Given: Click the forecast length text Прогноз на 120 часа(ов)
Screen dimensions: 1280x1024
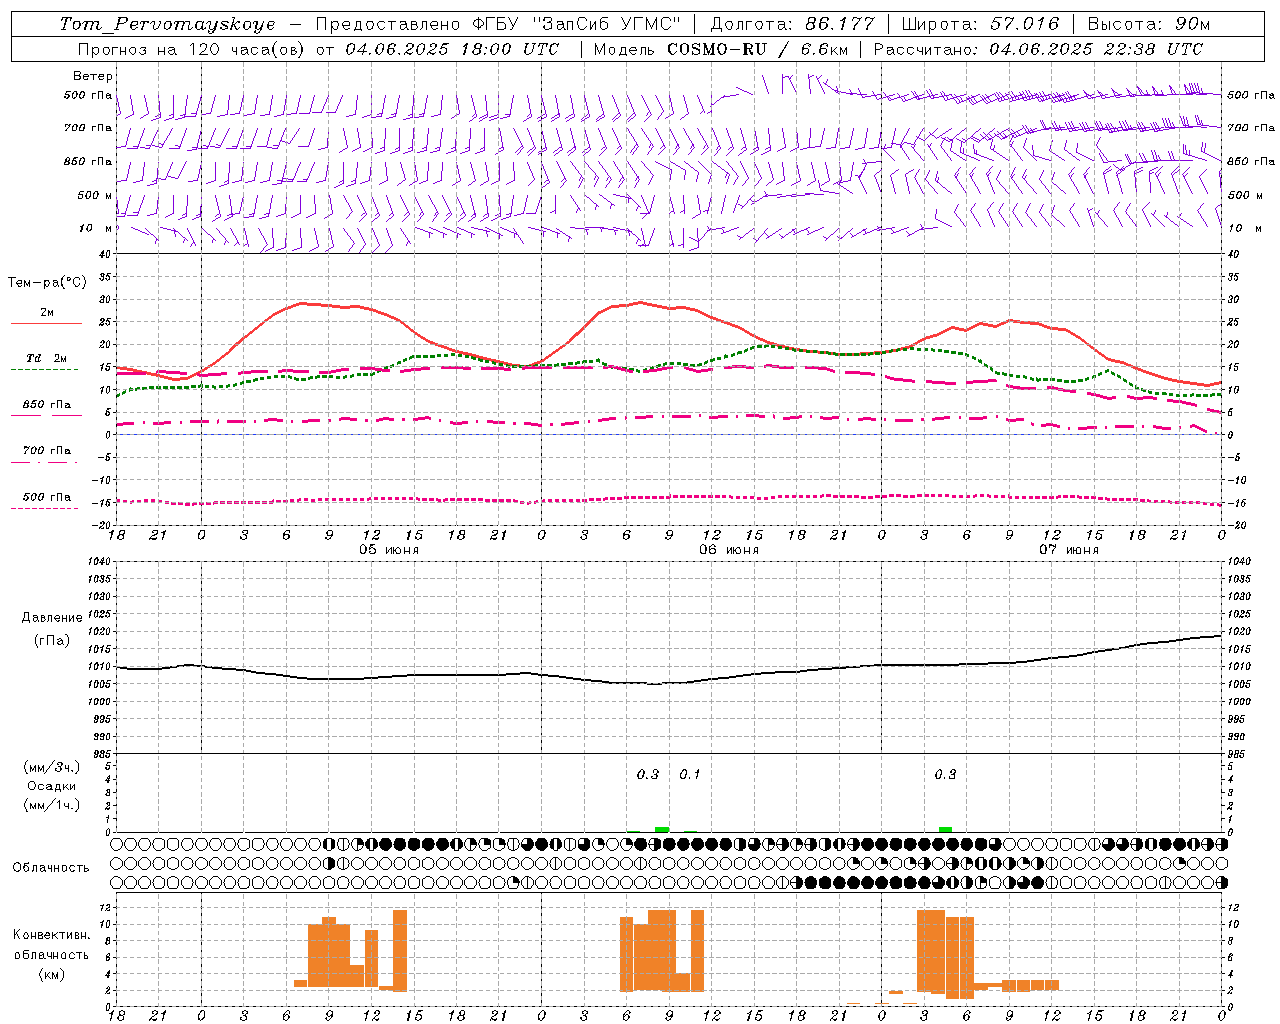Looking at the screenshot, I should click(193, 49).
